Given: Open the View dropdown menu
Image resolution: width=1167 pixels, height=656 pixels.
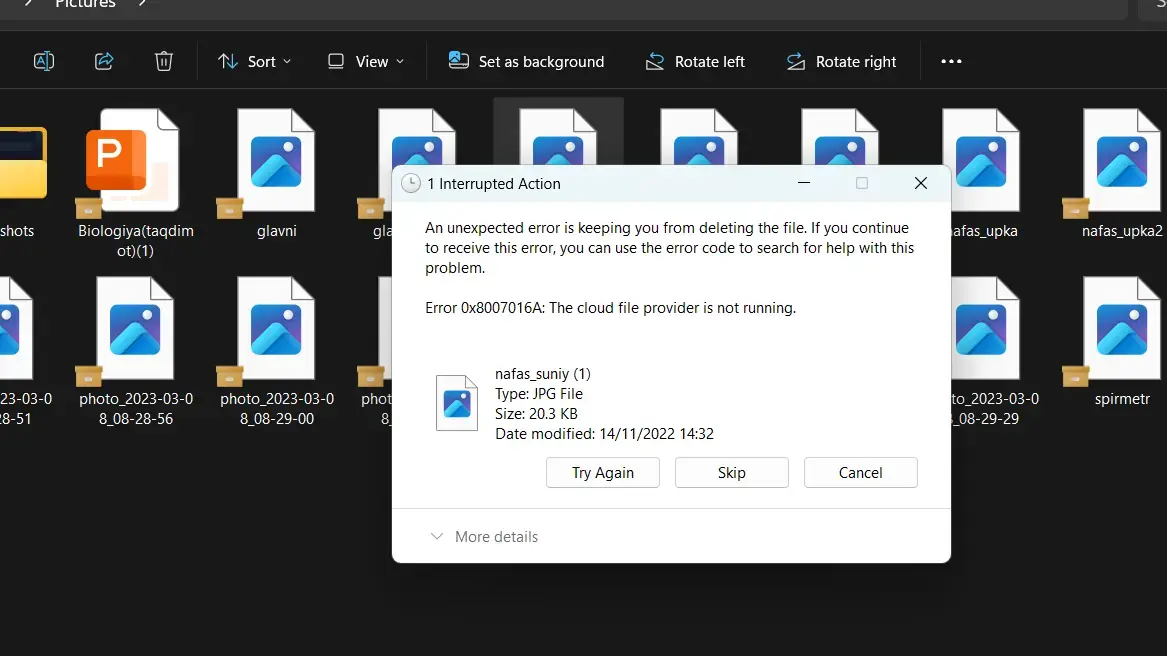Looking at the screenshot, I should click(x=366, y=61).
